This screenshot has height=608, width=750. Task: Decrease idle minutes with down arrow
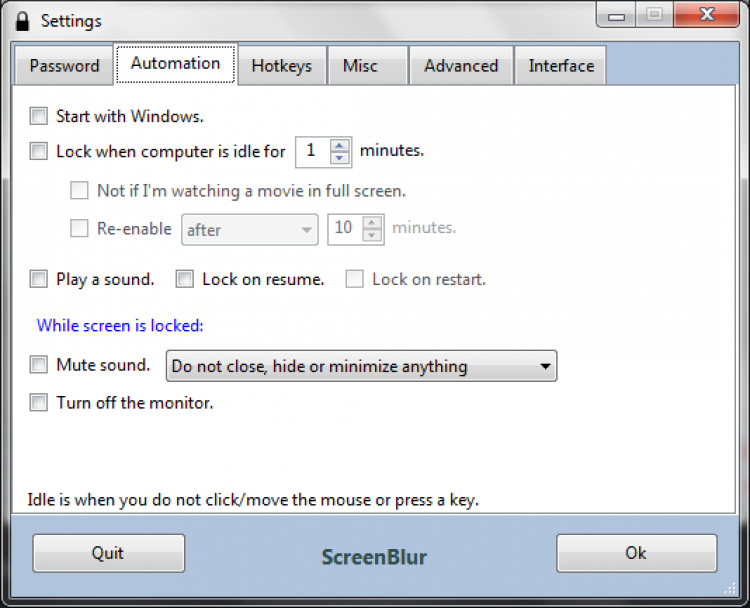pyautogui.click(x=340, y=157)
